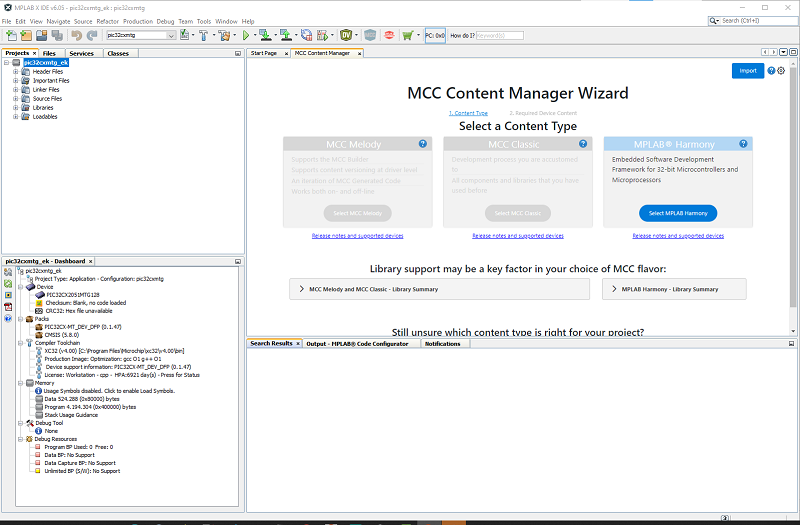
Task: Select the pic32cxmtg_ek project root node
Action: 46,62
